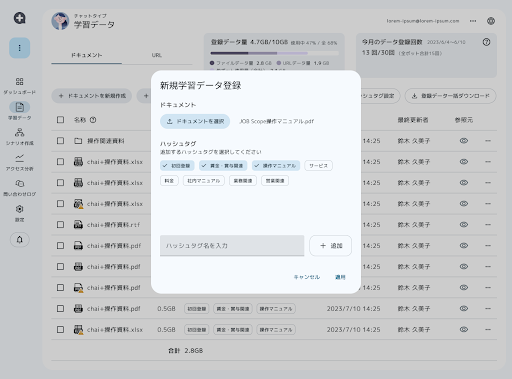
Task: Click the ハッシュタグ設定 button behind the dialog
Action: (x=380, y=96)
